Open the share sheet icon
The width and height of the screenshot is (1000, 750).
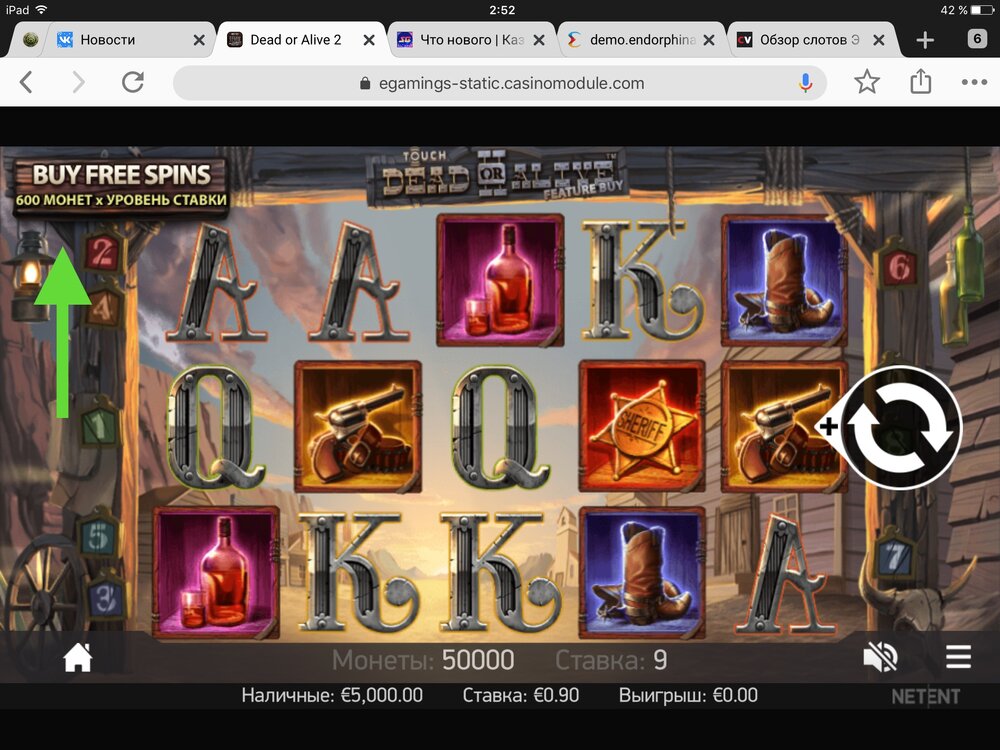coord(920,82)
